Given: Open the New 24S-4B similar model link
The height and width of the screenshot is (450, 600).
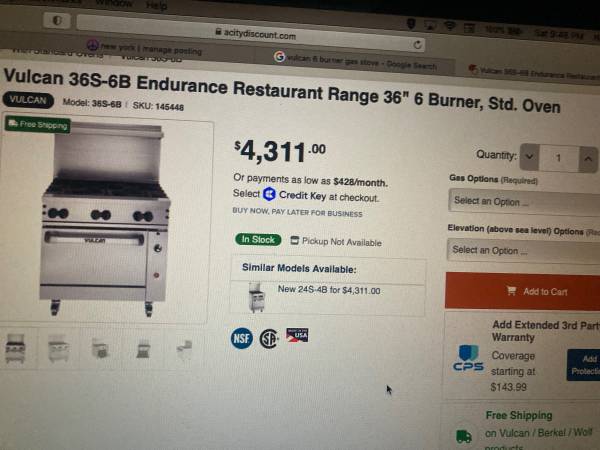Looking at the screenshot, I should point(329,290).
